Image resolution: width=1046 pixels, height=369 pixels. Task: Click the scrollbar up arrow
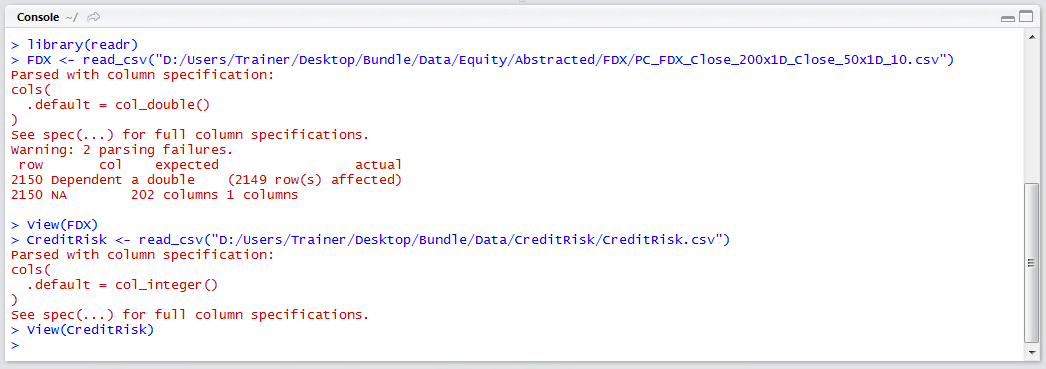pos(1031,39)
